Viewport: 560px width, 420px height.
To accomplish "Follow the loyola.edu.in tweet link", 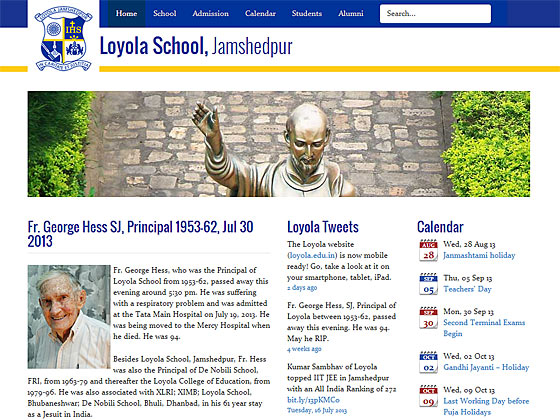I will [312, 255].
